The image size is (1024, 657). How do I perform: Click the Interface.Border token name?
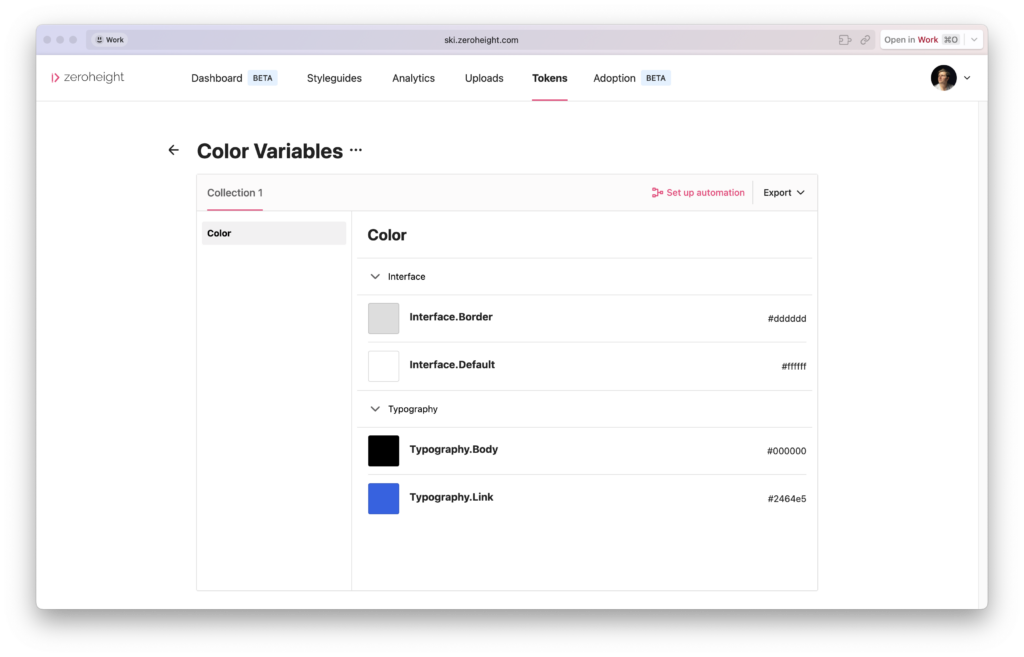(x=451, y=317)
